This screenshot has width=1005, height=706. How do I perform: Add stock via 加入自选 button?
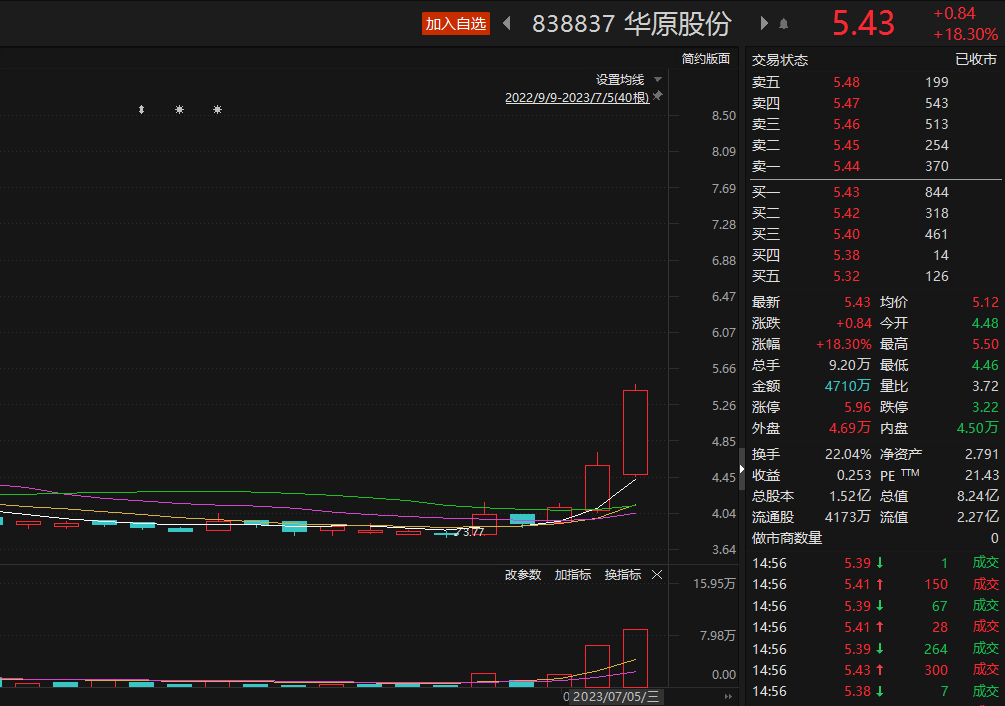pyautogui.click(x=456, y=24)
